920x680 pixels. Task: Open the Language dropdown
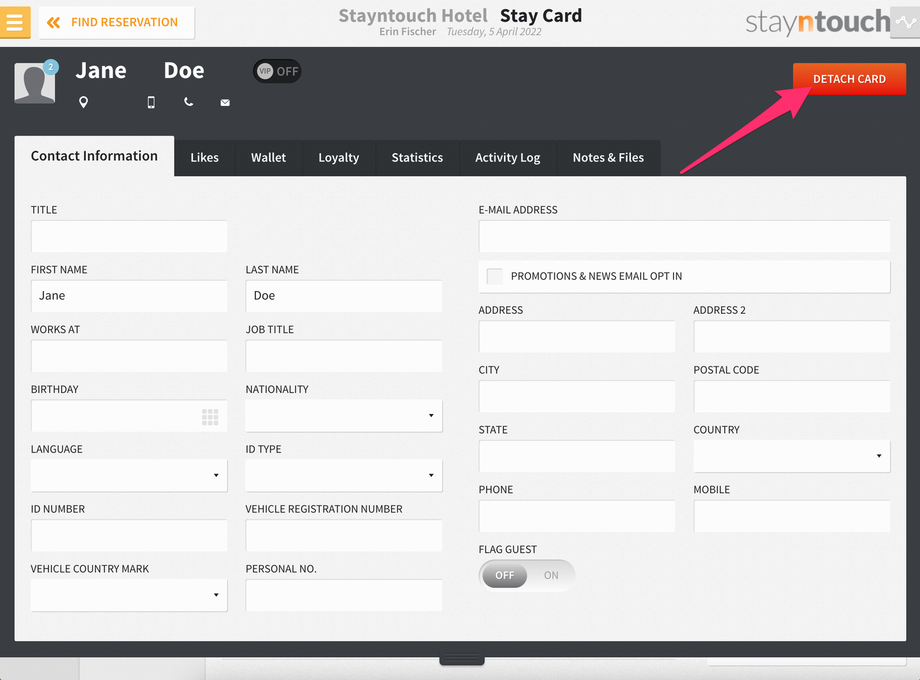[129, 476]
